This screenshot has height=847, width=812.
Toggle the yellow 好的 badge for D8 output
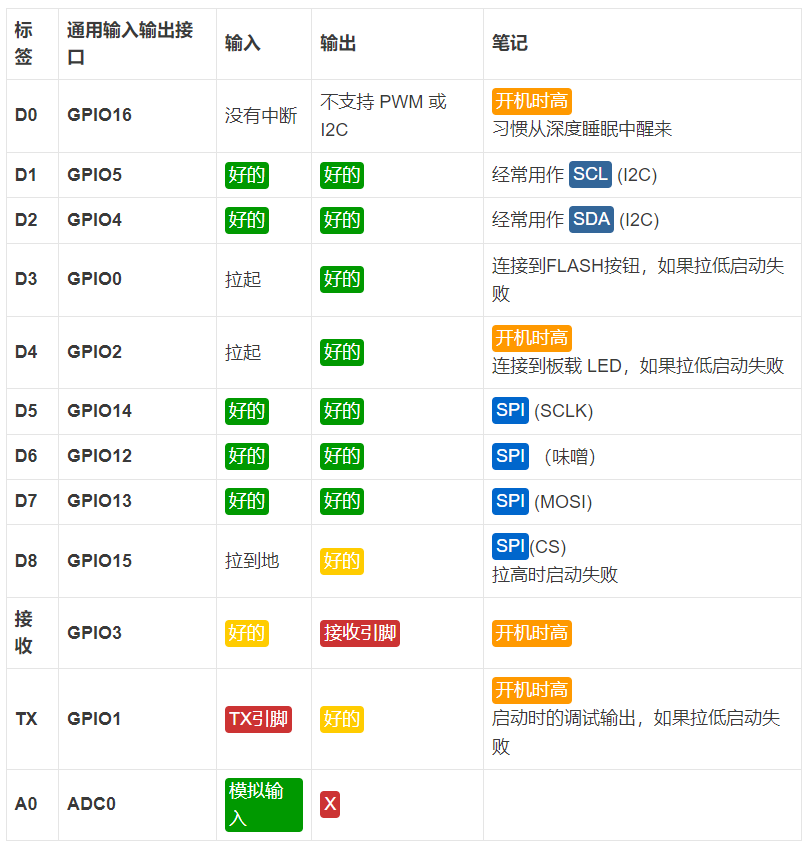tap(342, 560)
